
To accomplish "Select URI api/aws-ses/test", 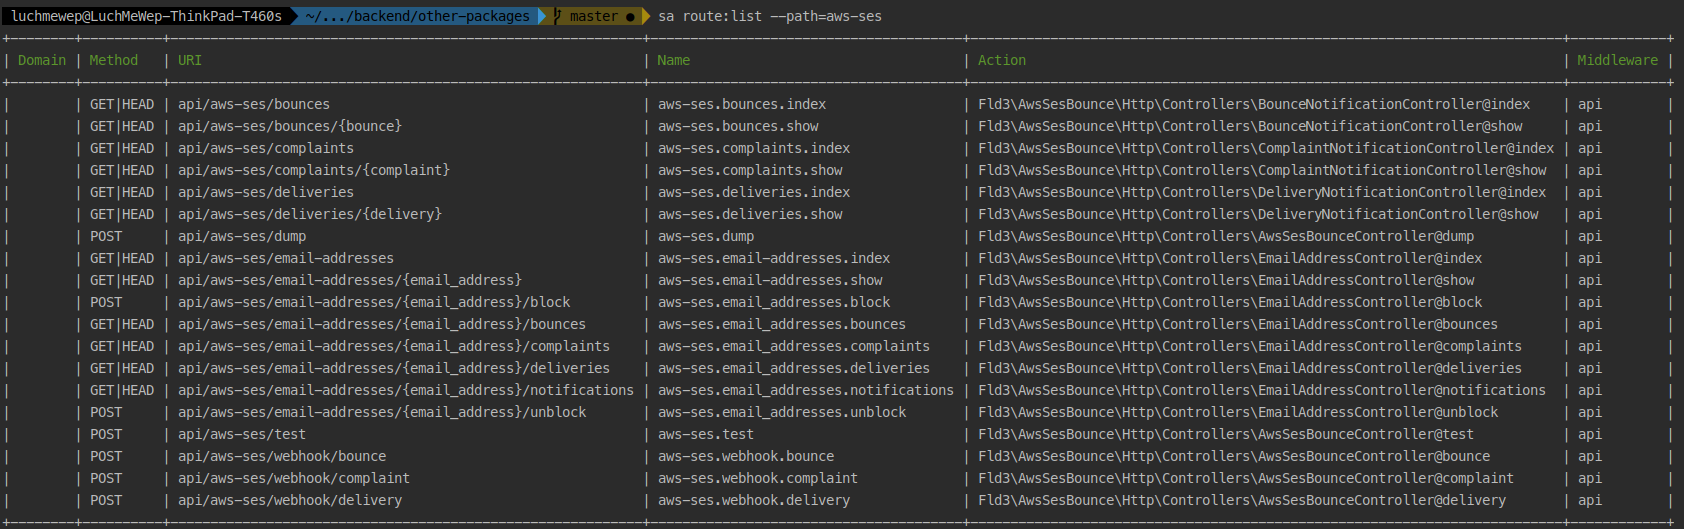I will [x=242, y=434].
